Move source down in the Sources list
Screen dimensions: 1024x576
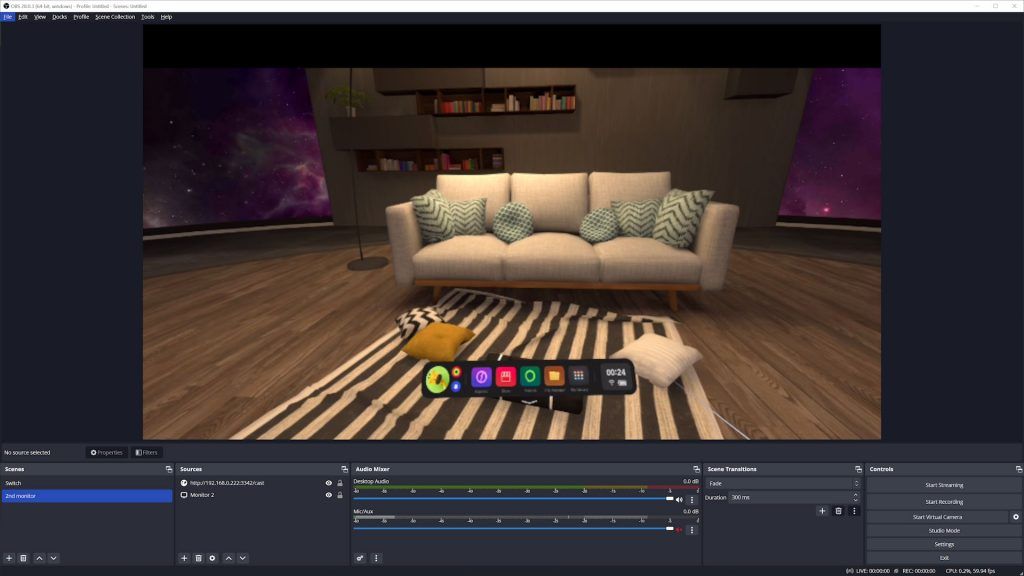point(243,558)
